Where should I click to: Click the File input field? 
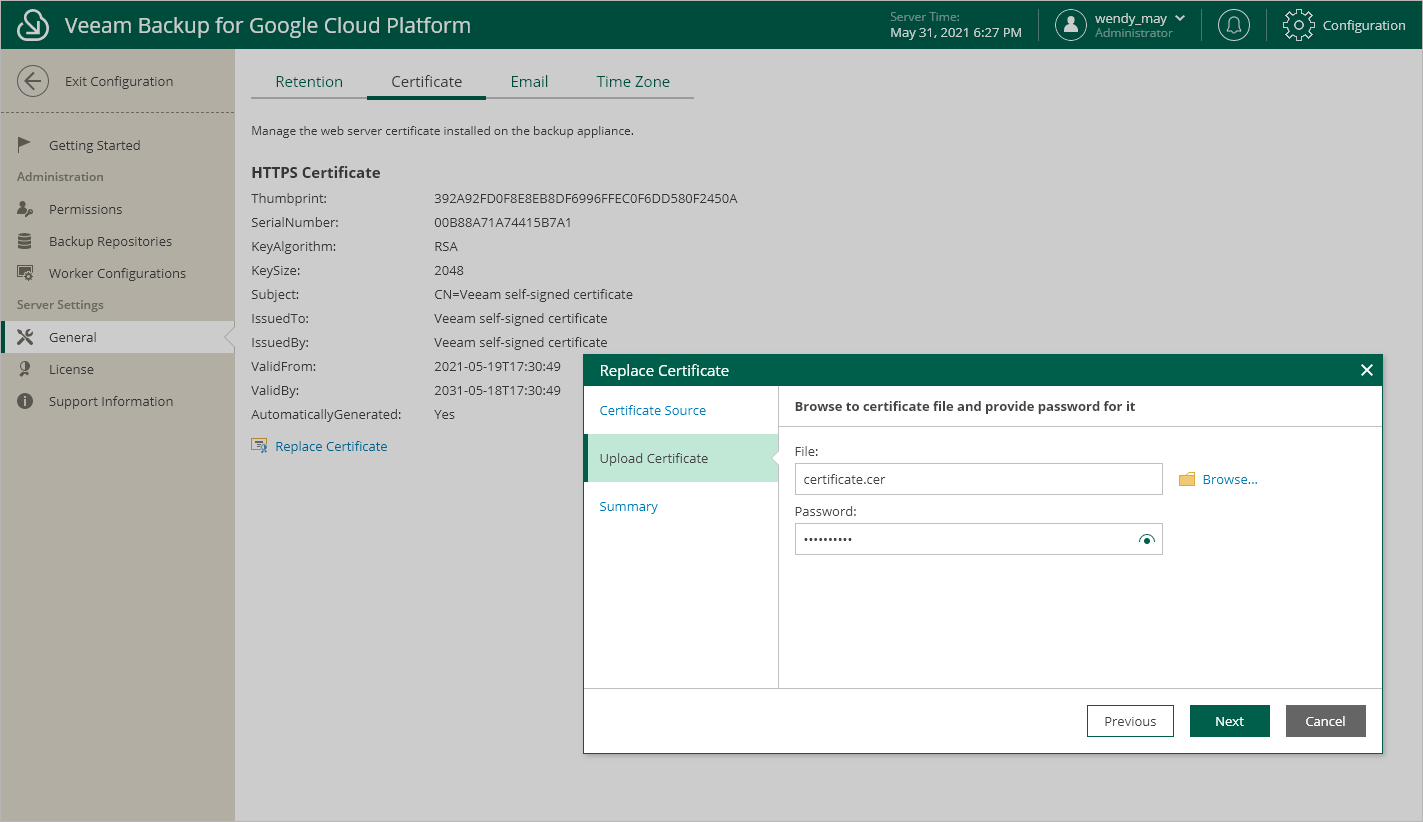coord(978,479)
